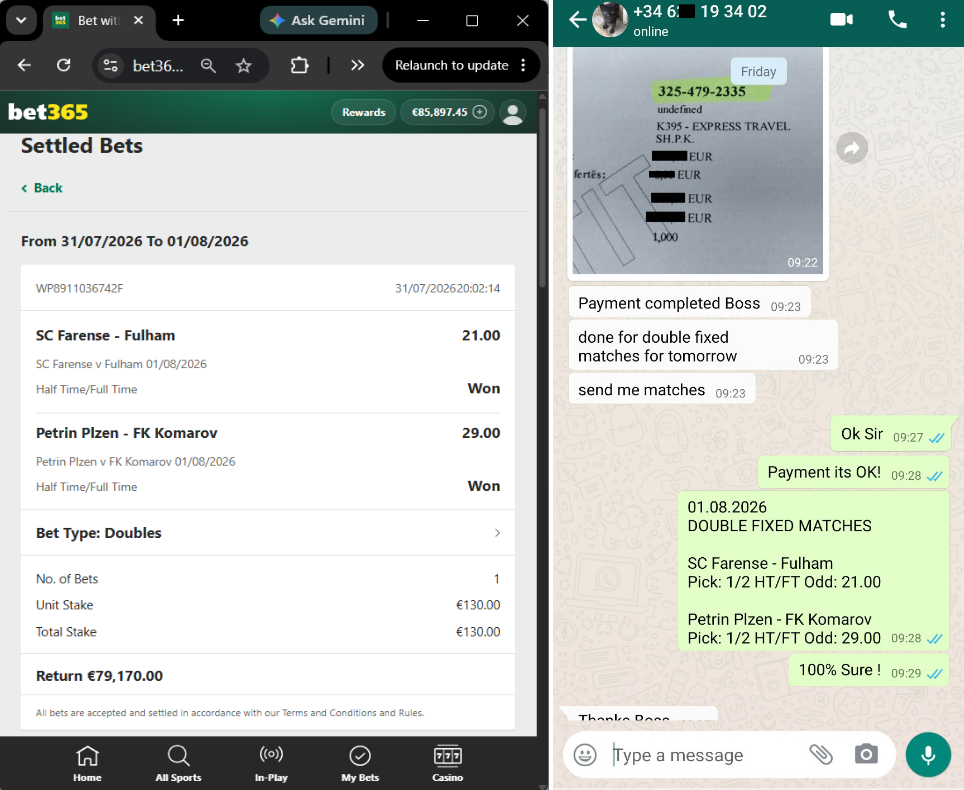The height and width of the screenshot is (790, 964).
Task: Open the WhatsApp camera icon
Action: [x=866, y=754]
